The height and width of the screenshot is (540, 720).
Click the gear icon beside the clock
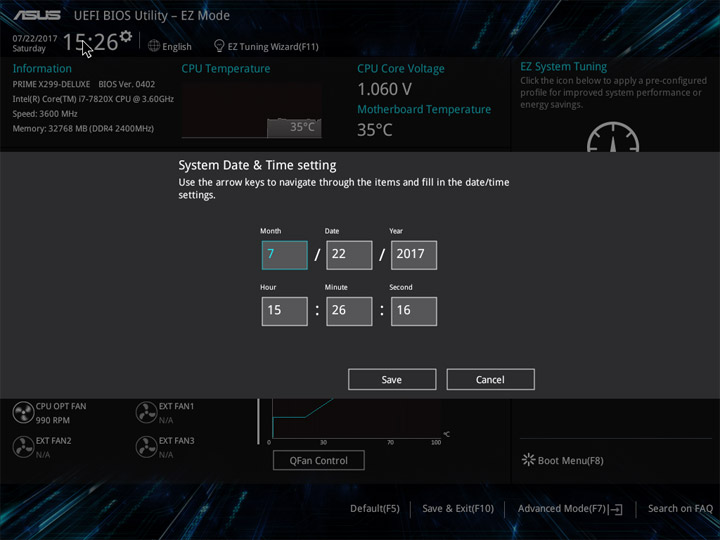coord(125,36)
